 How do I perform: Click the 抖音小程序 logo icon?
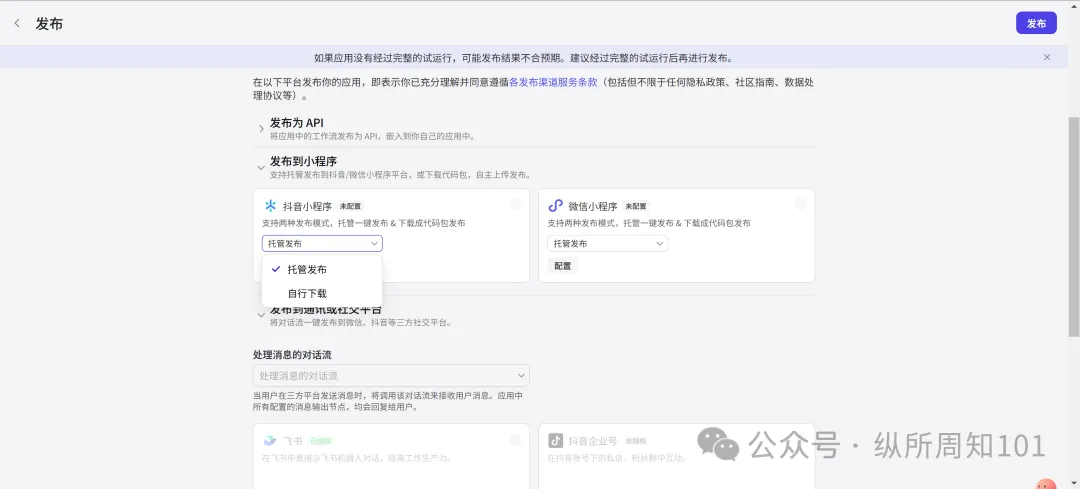coord(271,206)
